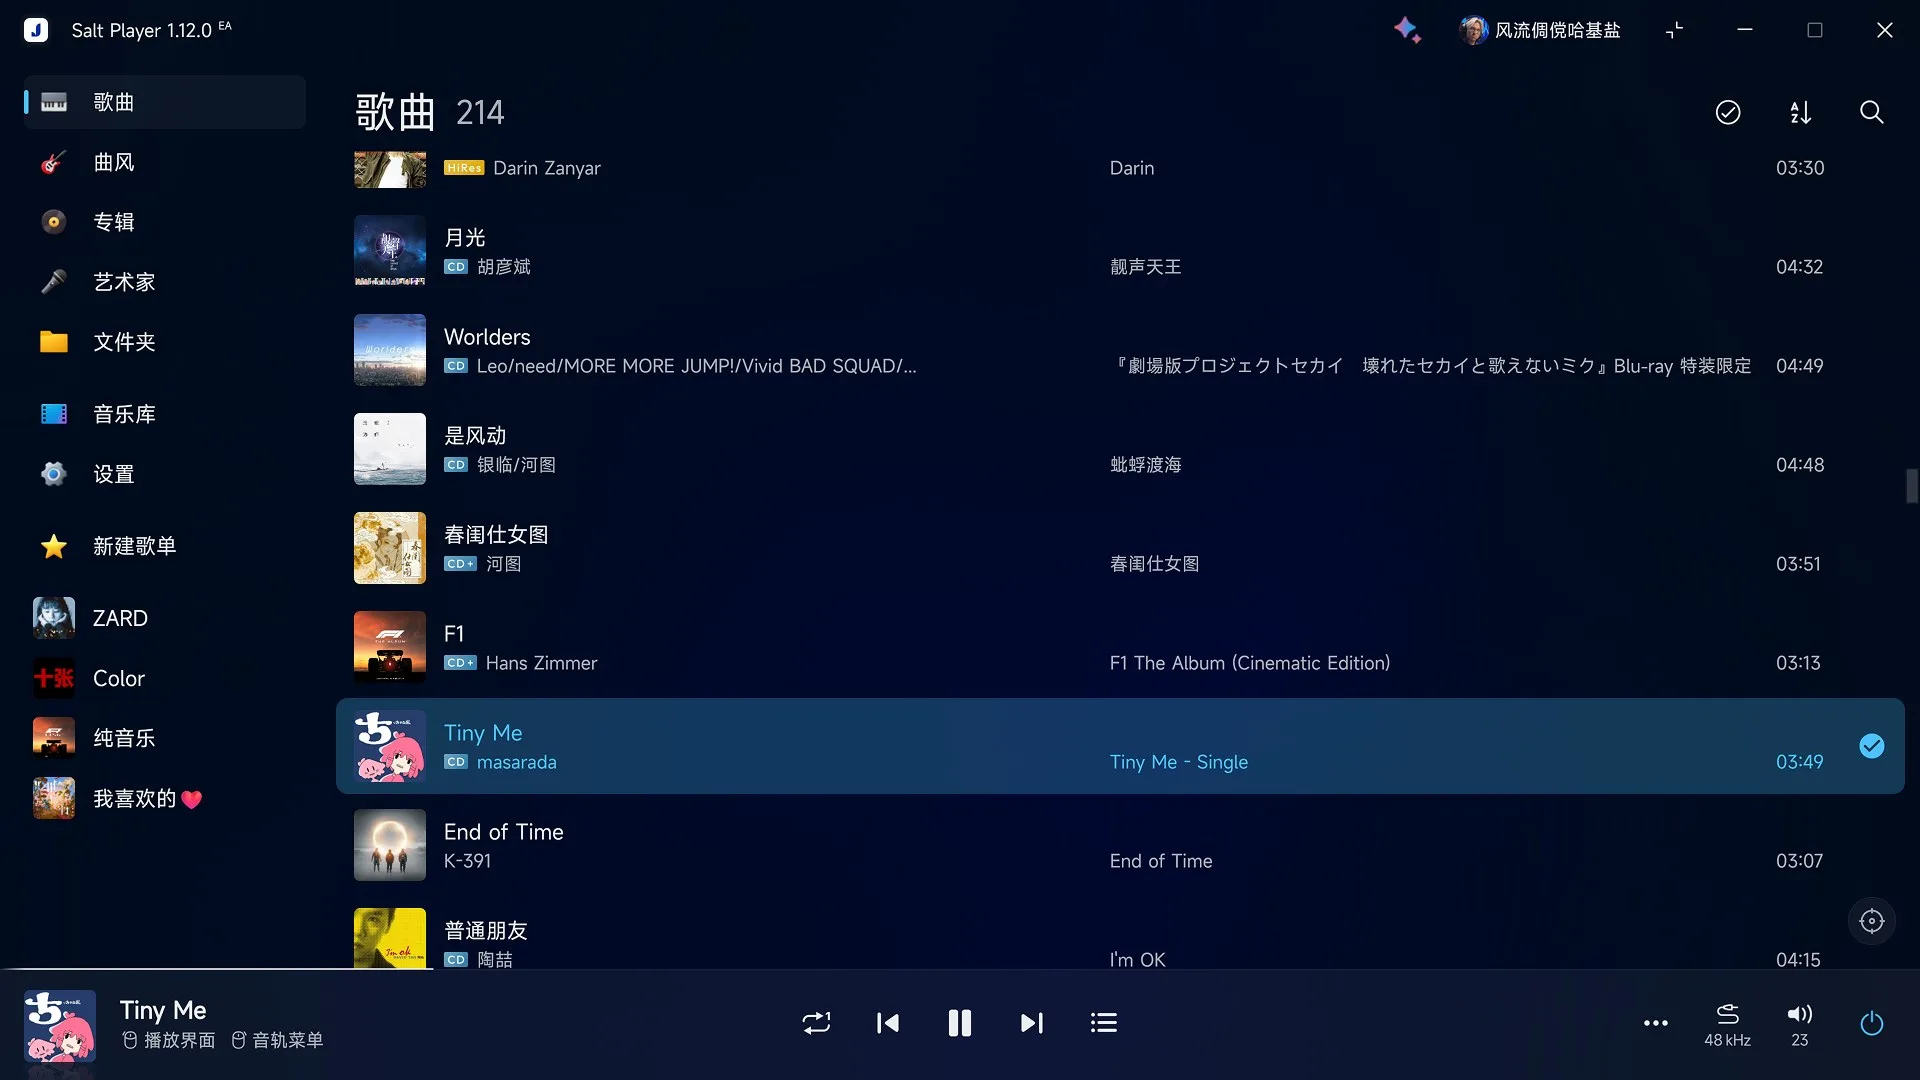Click album name 靓声天王
This screenshot has width=1920, height=1080.
coord(1145,267)
